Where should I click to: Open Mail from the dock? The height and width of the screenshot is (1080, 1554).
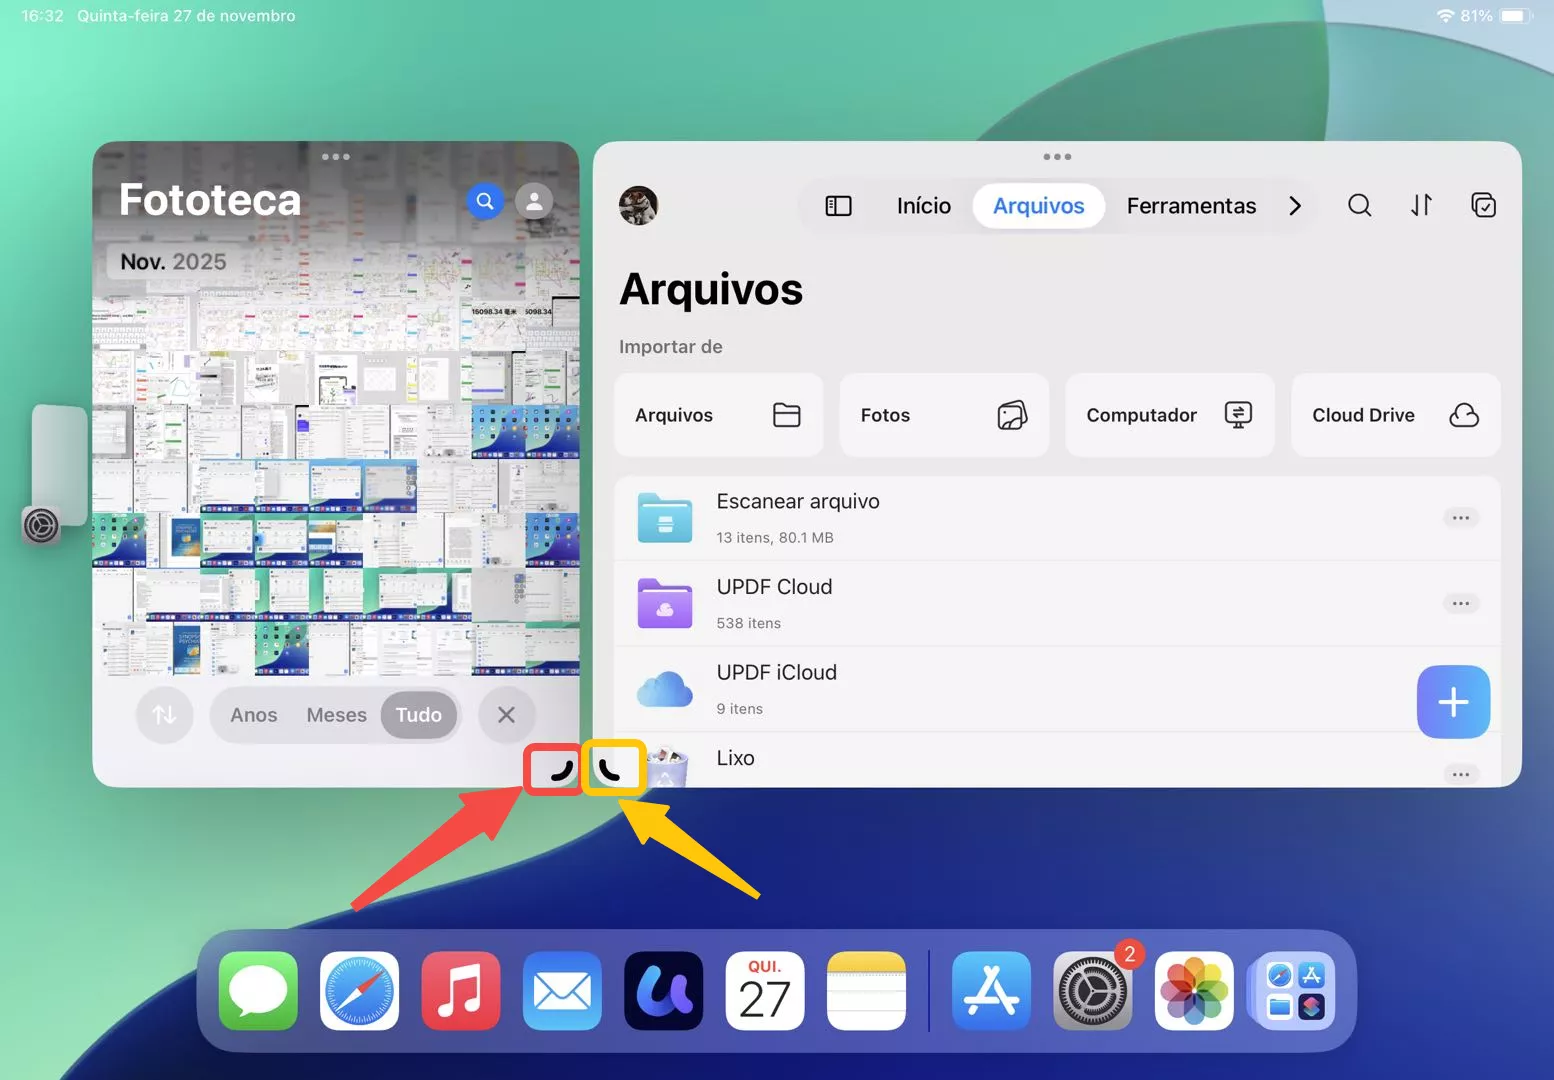click(562, 991)
